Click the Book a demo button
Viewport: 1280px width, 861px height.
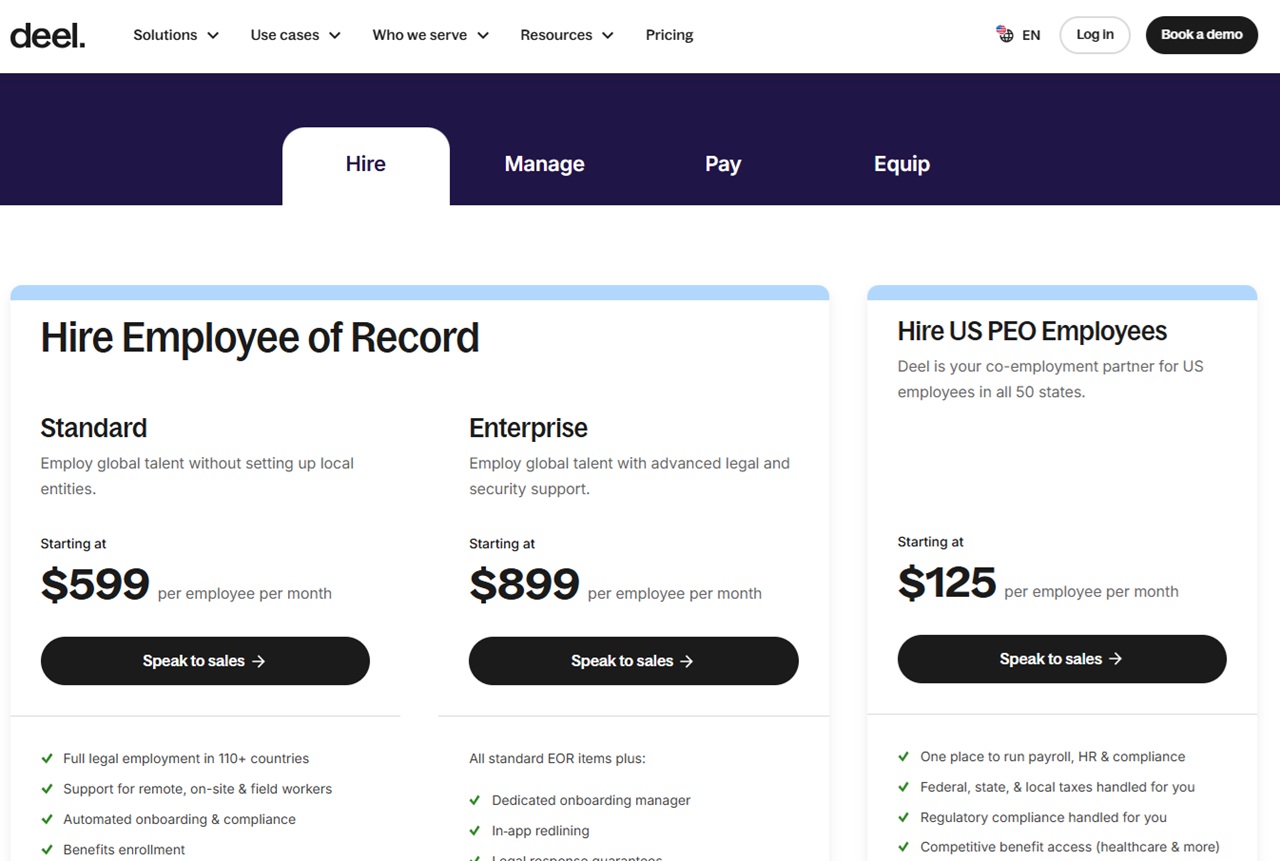point(1201,35)
